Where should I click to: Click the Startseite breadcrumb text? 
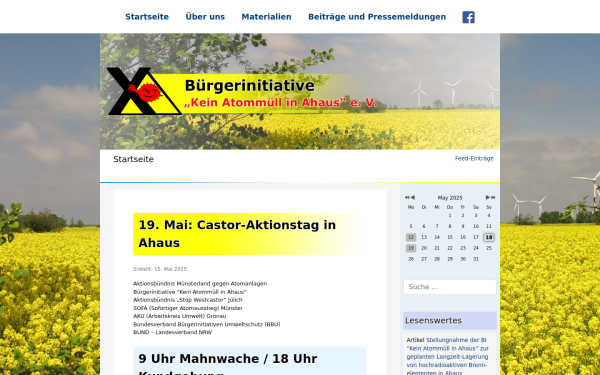(x=134, y=159)
